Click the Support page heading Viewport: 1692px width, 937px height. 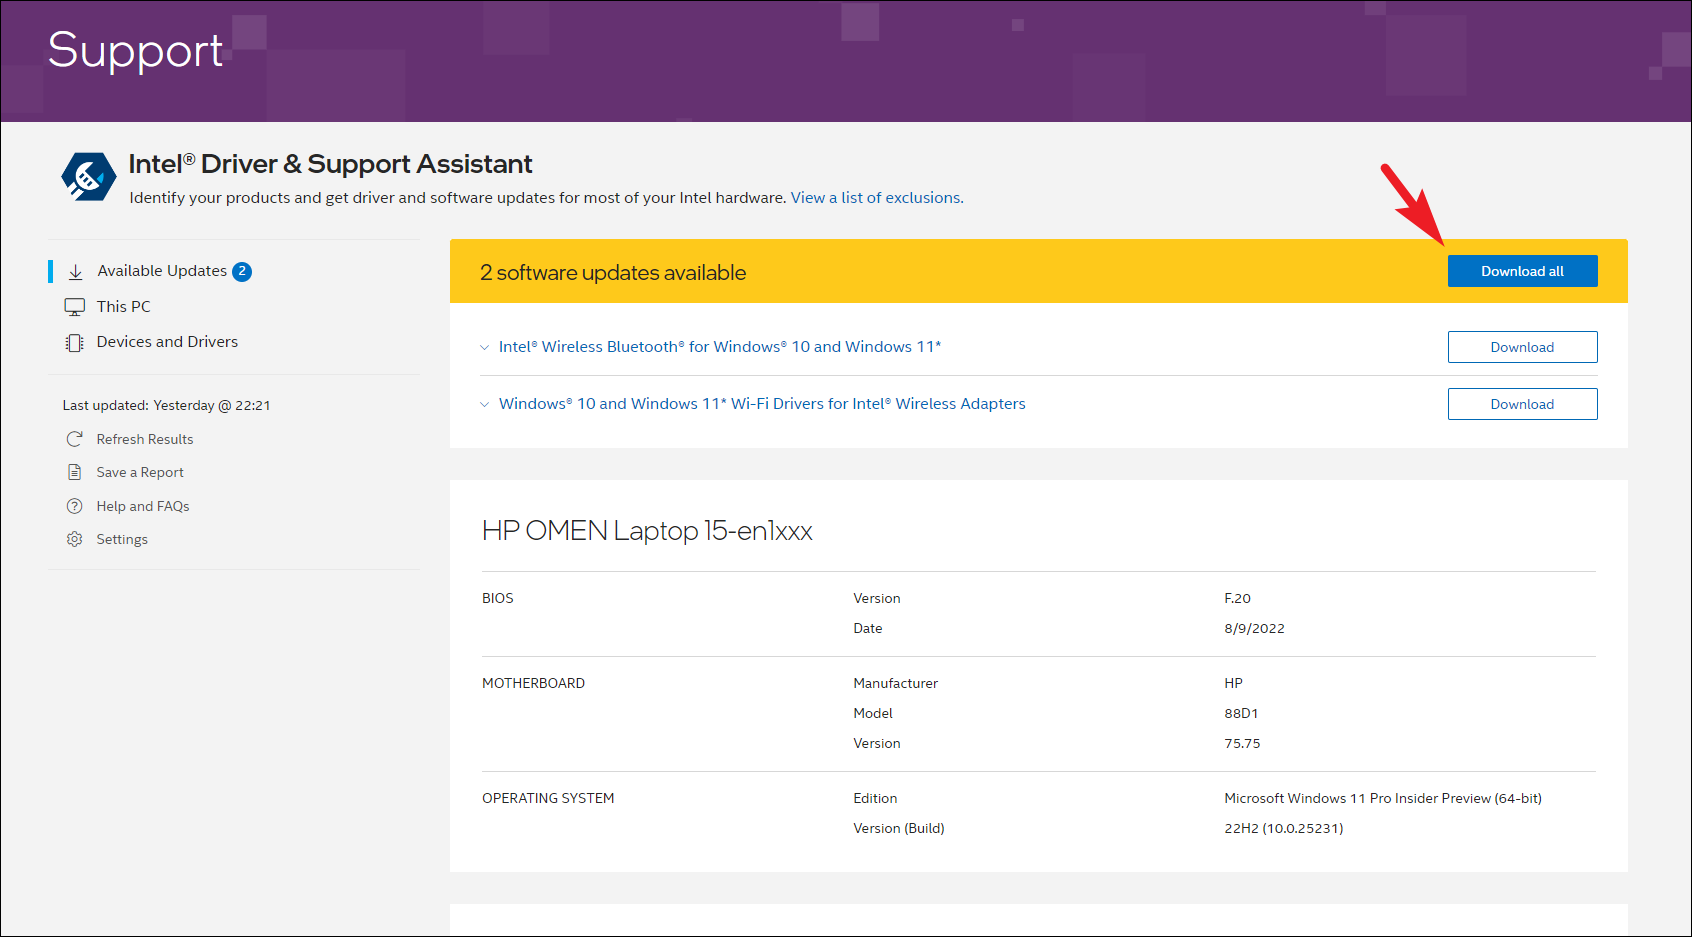point(135,50)
